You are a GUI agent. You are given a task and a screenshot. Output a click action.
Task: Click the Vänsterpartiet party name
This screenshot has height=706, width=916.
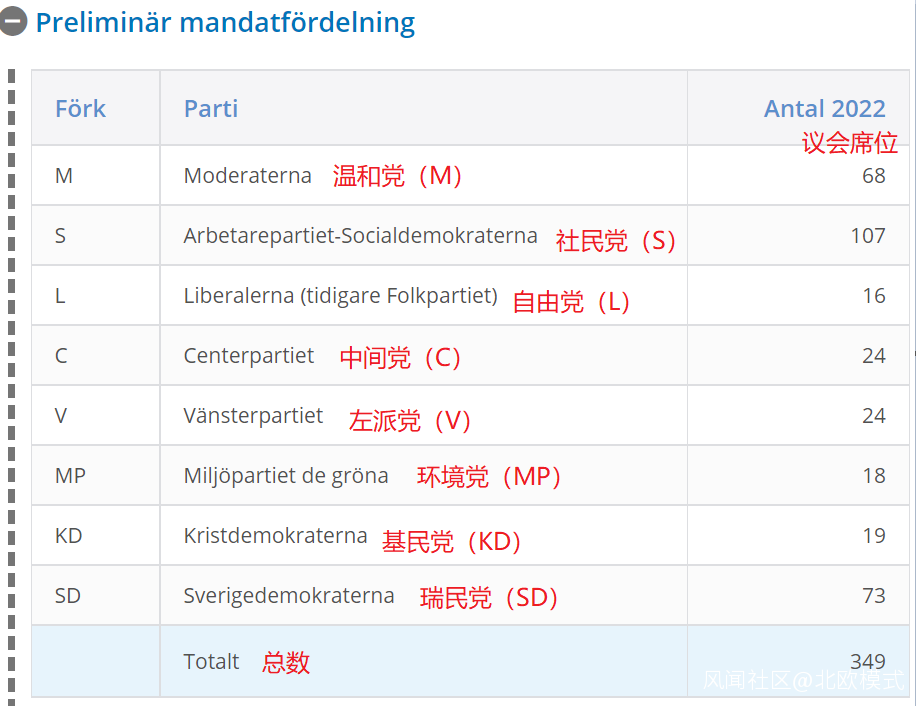253,416
